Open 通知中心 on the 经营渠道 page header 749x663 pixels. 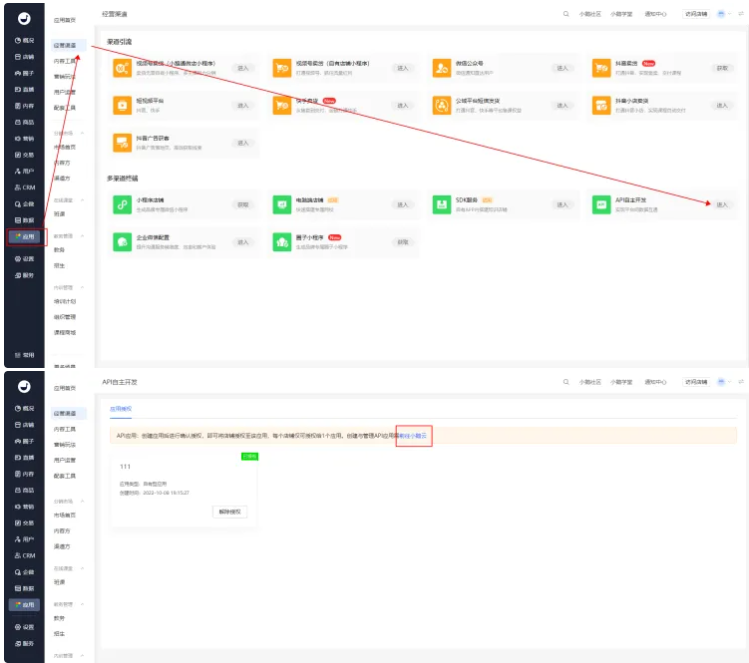pos(655,14)
